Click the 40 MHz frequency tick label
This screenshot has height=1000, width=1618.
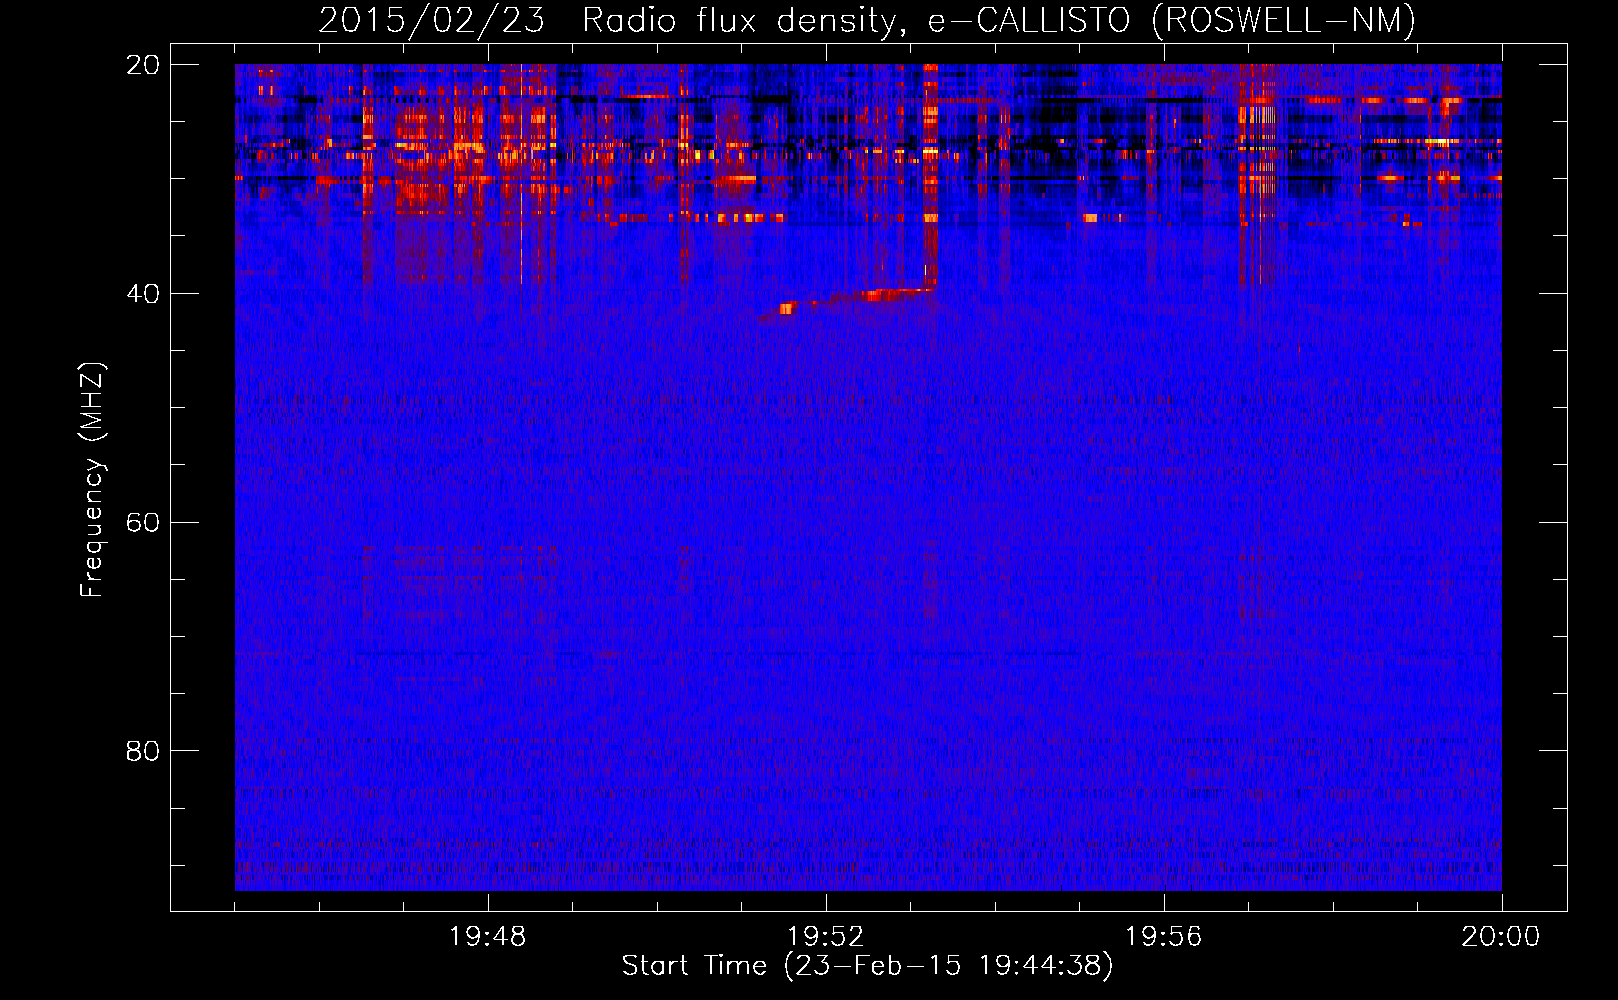[x=143, y=294]
